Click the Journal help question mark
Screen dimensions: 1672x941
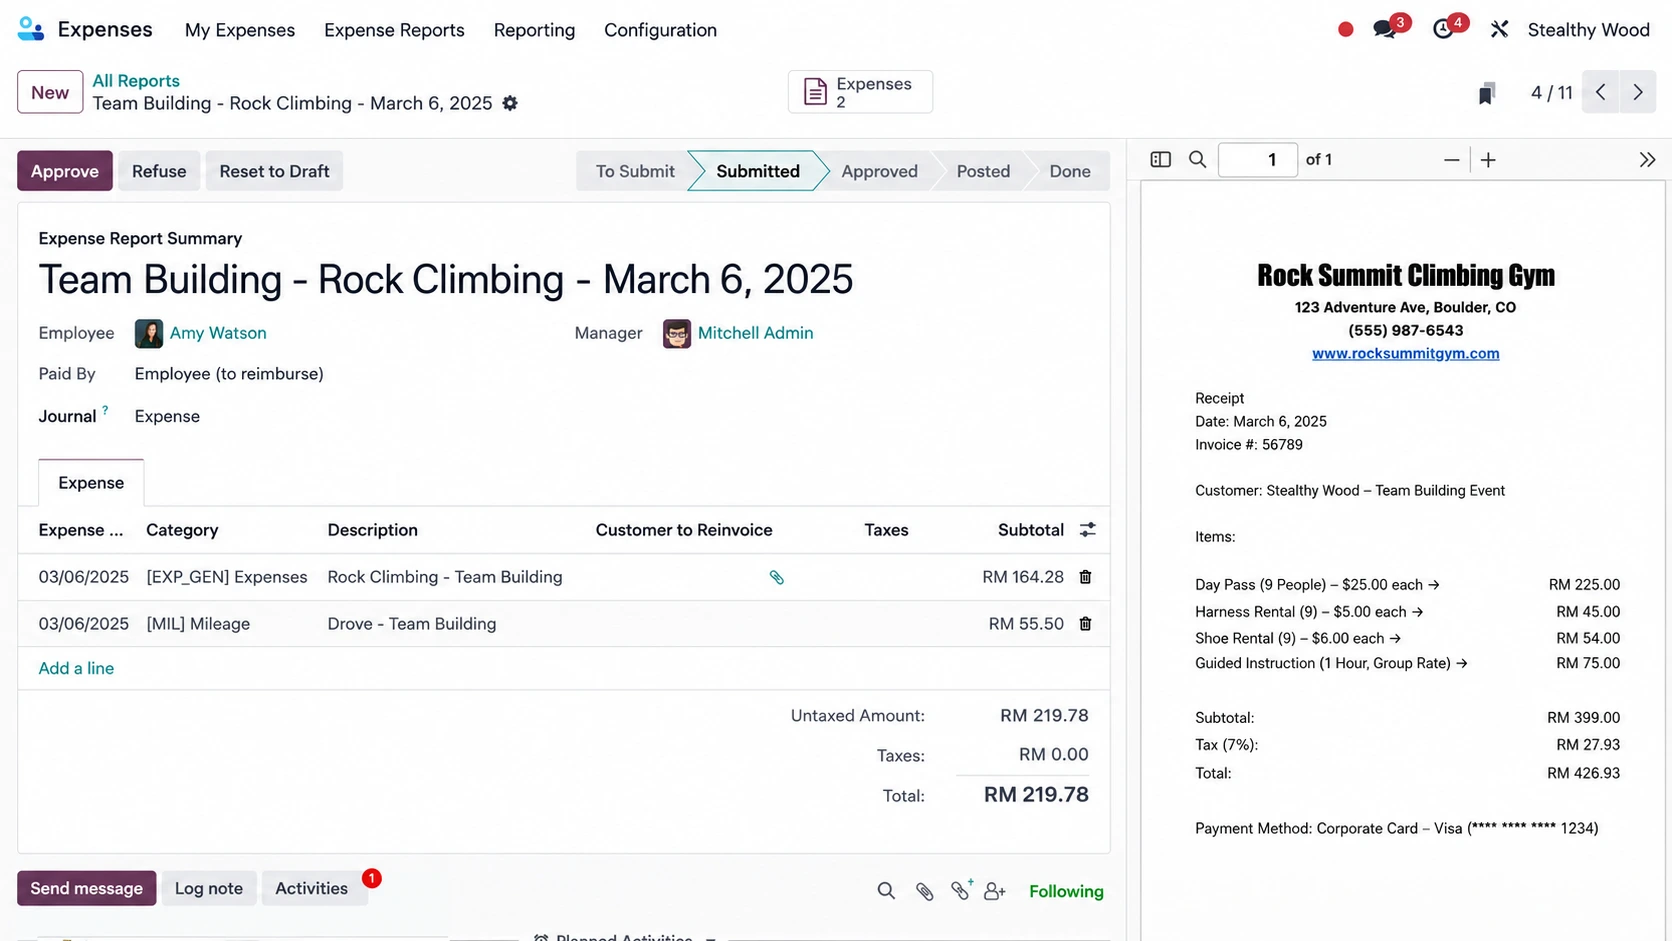click(x=105, y=410)
